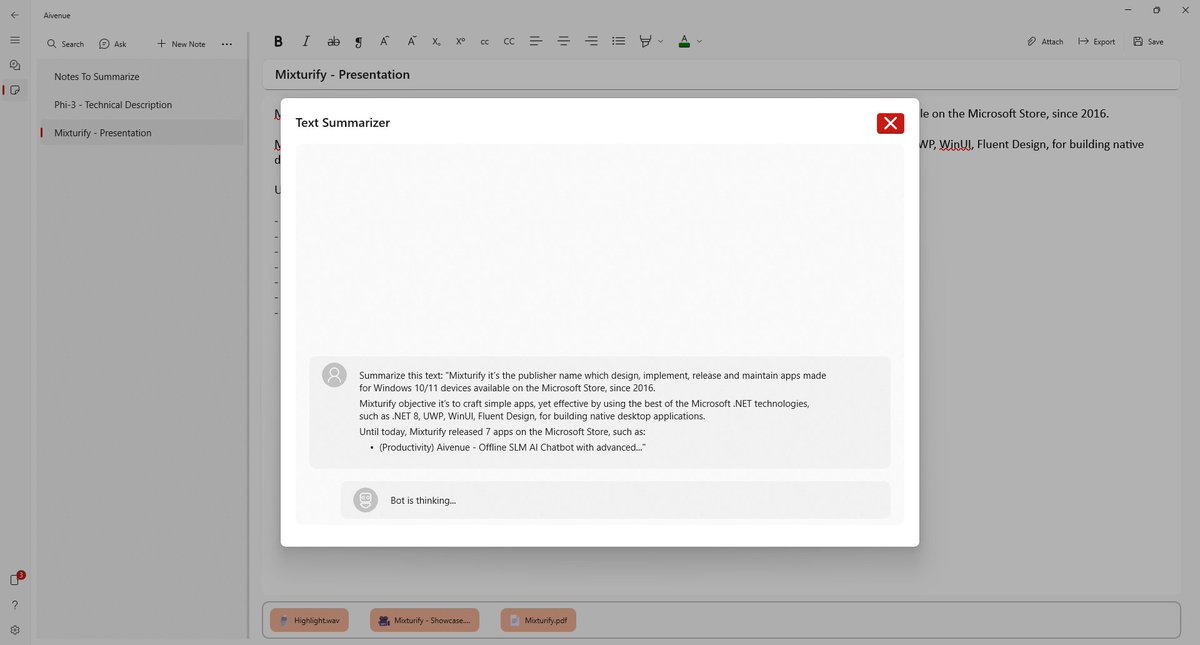Image resolution: width=1200 pixels, height=645 pixels.
Task: Go back with the back arrow
Action: [15, 15]
